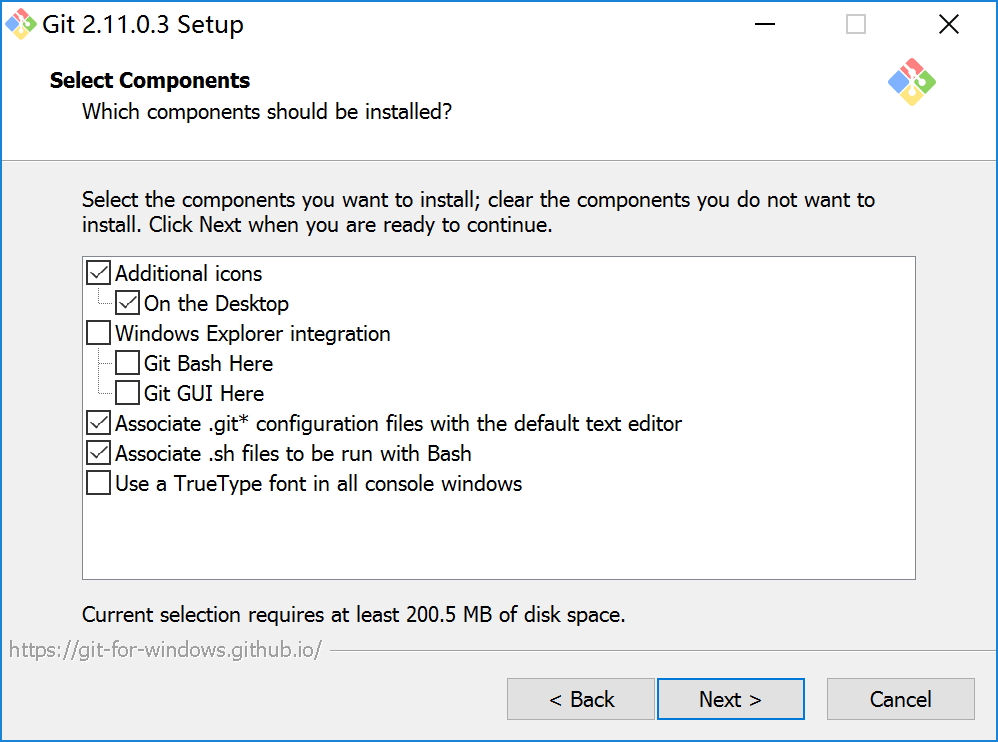Enable TrueType font in console windows
The width and height of the screenshot is (998, 742).
coord(99,483)
